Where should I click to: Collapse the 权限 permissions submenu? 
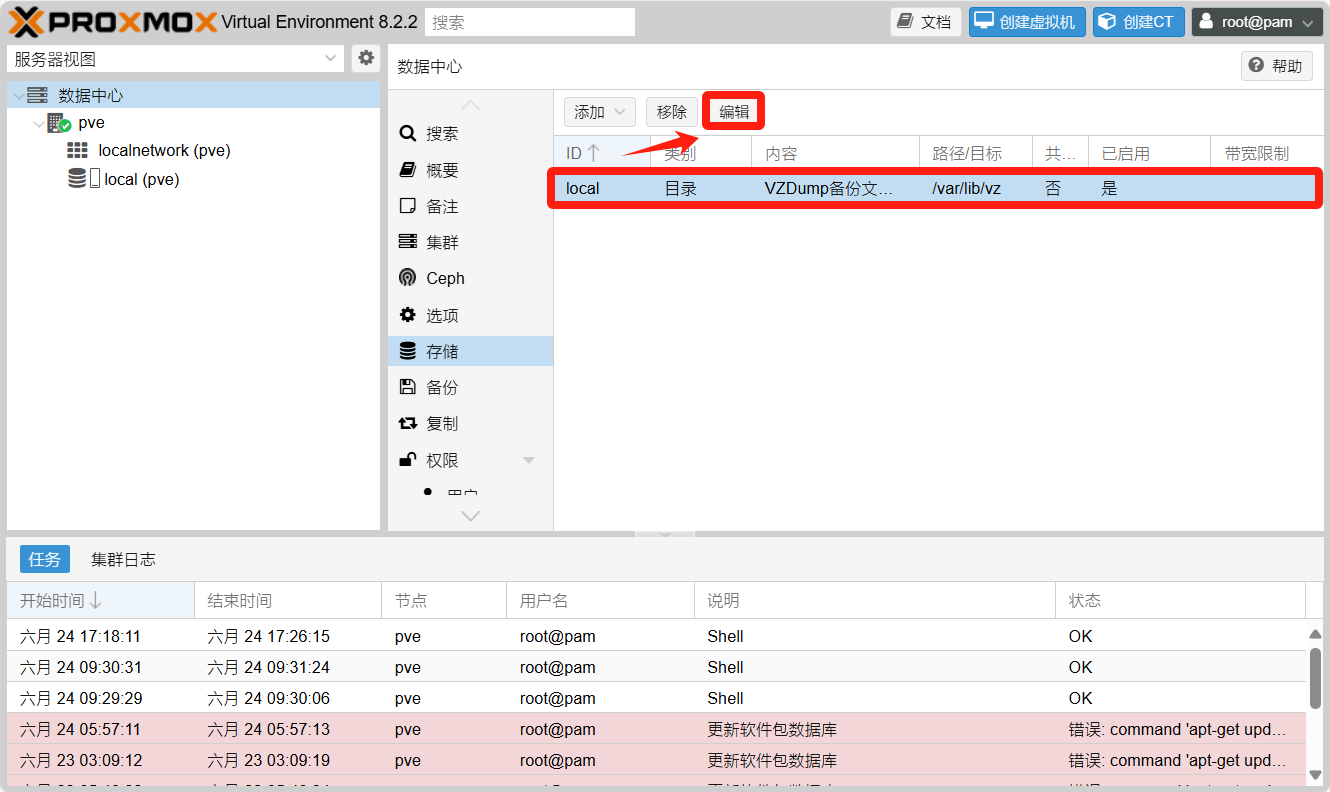tap(529, 460)
